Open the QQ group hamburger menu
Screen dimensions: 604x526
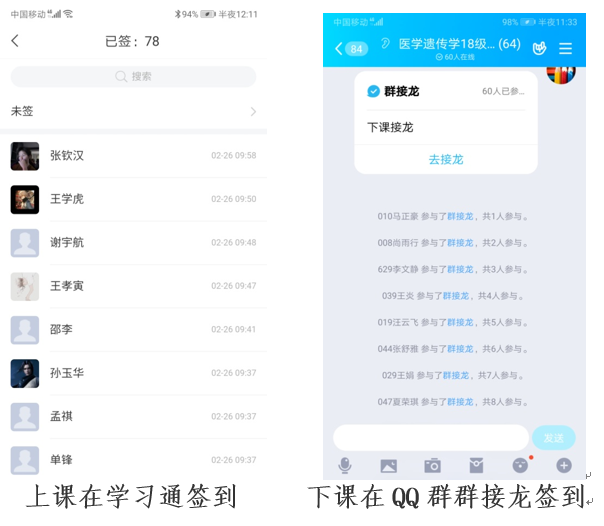(565, 49)
